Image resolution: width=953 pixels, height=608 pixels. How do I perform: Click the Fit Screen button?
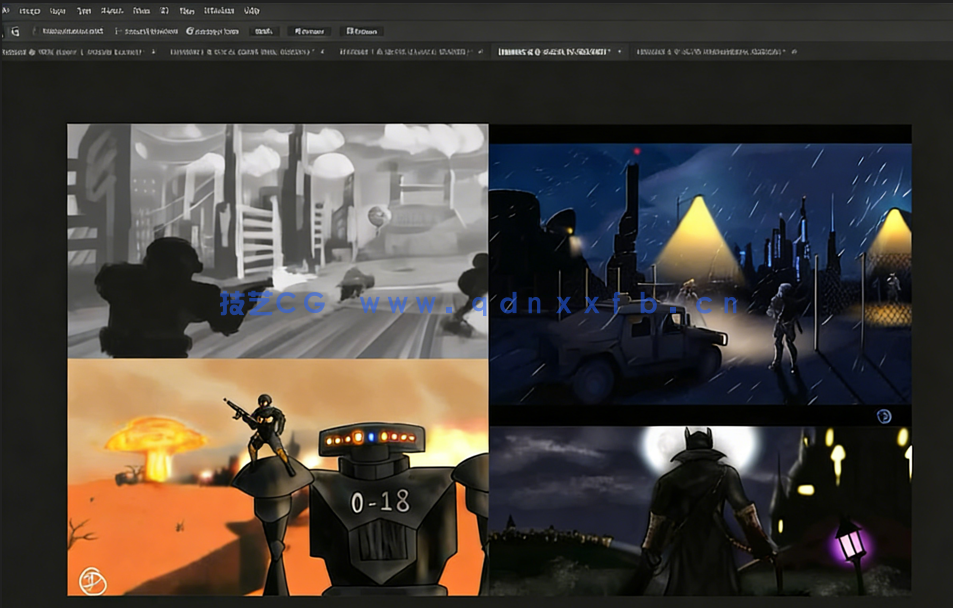pyautogui.click(x=309, y=31)
